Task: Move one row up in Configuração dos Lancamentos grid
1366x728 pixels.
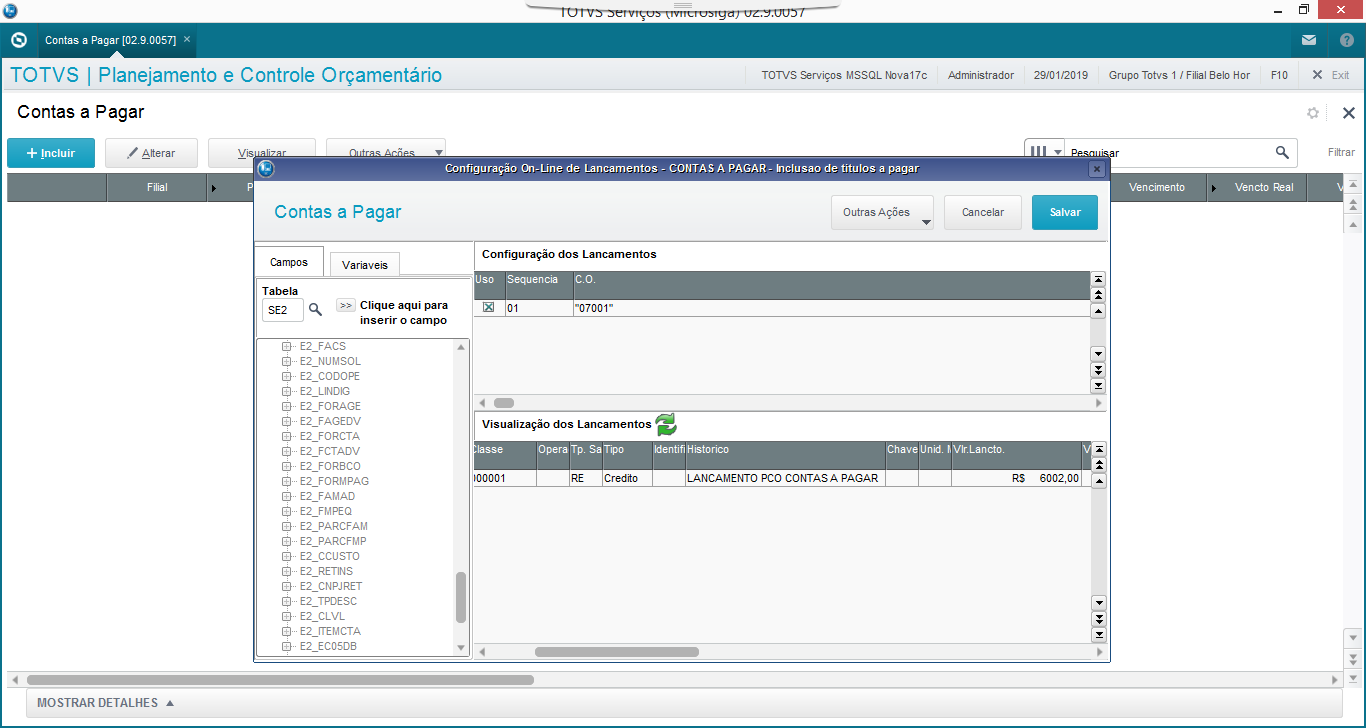Action: (1098, 310)
